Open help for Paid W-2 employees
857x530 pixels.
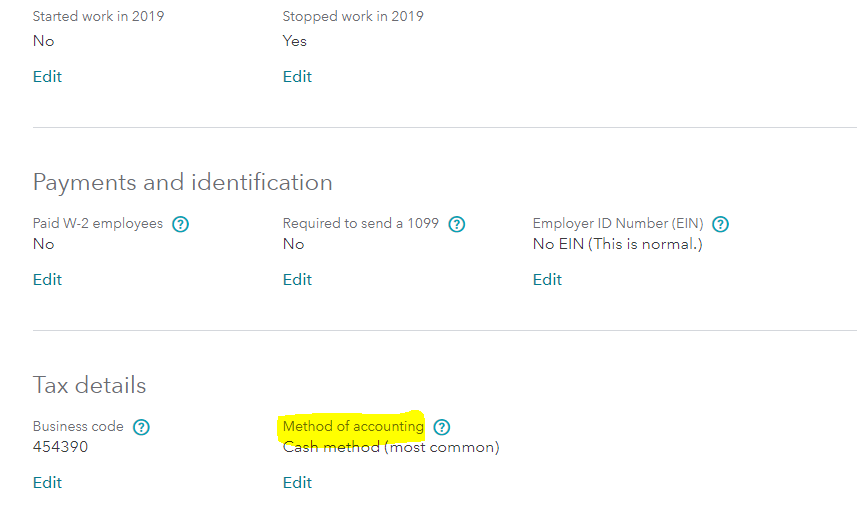pyautogui.click(x=180, y=224)
